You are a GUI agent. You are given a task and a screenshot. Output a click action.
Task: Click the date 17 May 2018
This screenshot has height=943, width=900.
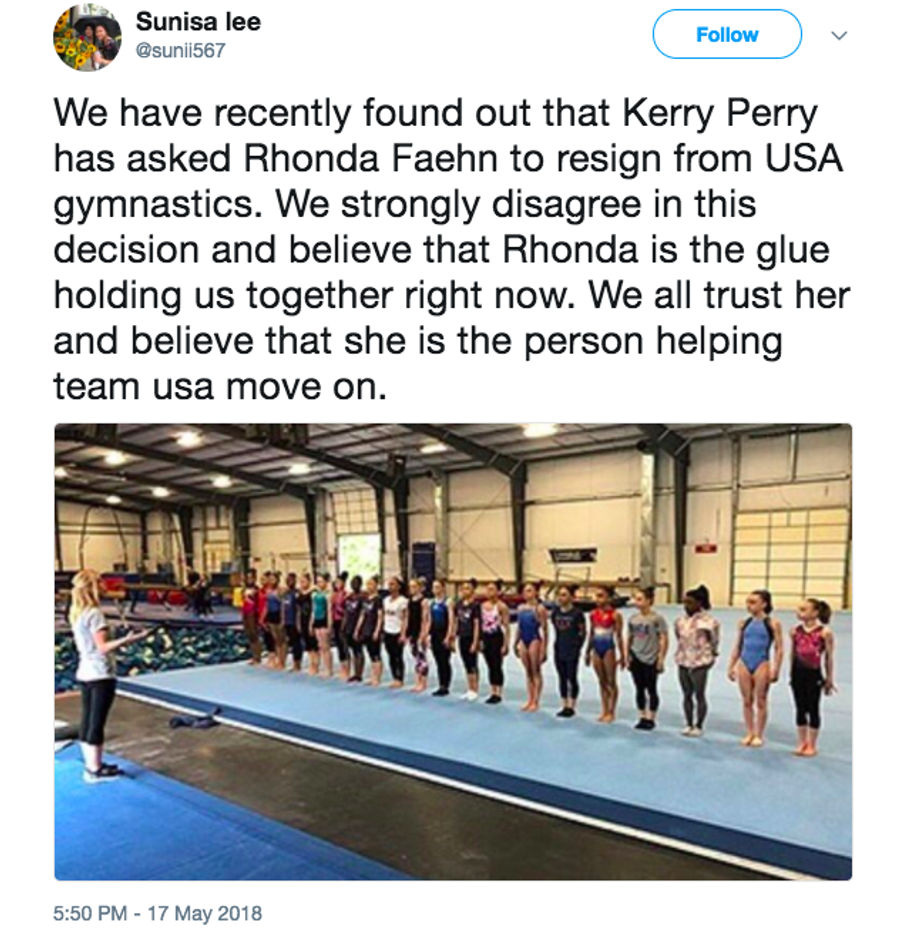click(205, 913)
